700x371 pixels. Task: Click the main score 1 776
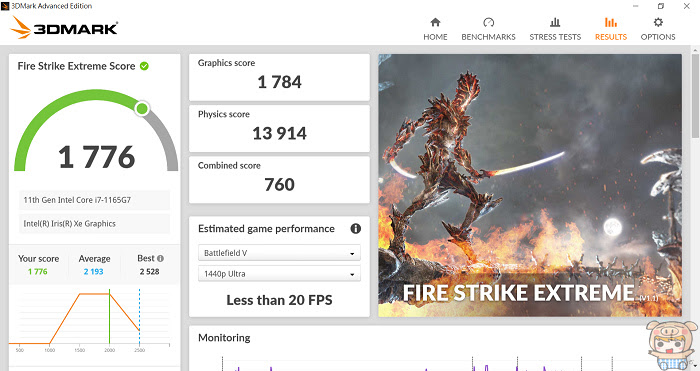[x=96, y=157]
